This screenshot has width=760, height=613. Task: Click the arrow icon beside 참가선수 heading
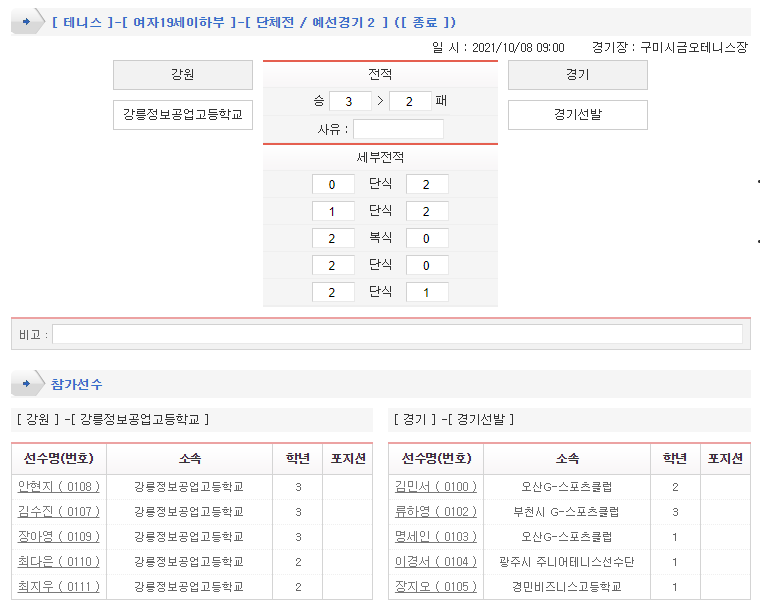pyautogui.click(x=27, y=384)
